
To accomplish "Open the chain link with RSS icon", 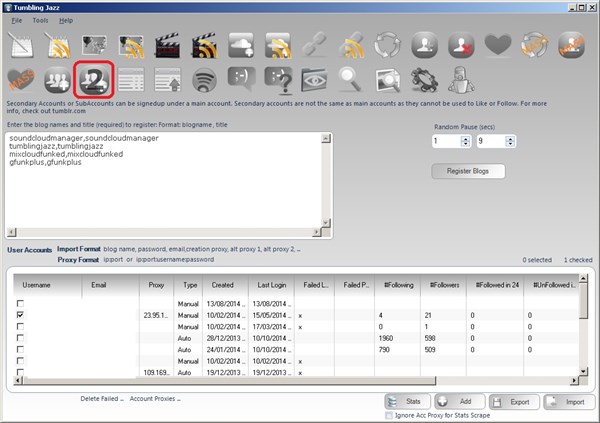I will (352, 45).
